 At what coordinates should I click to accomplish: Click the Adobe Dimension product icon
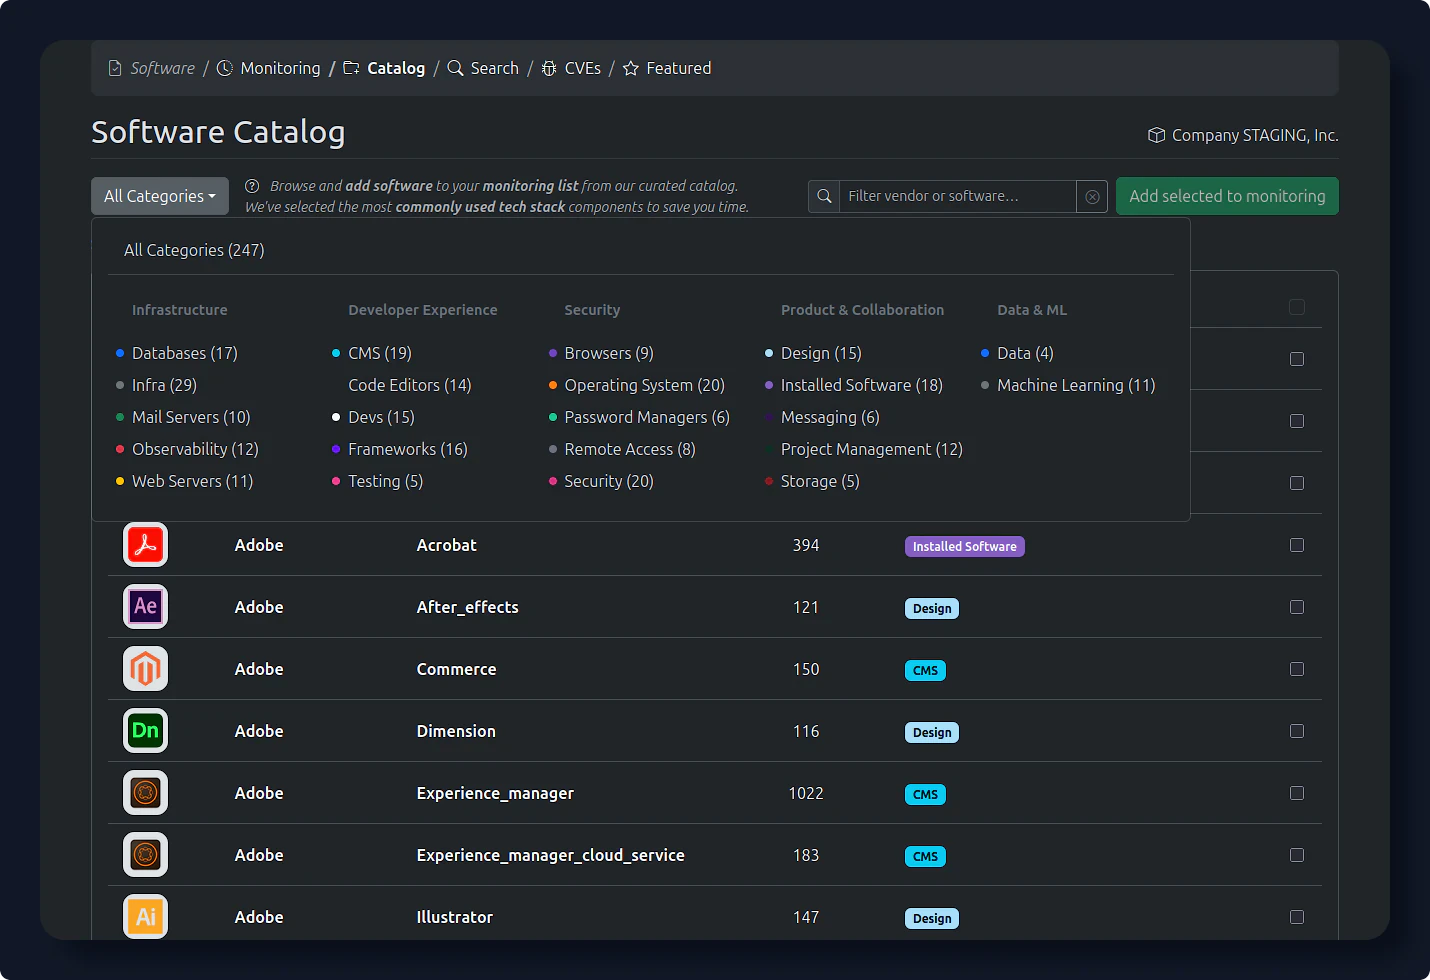pos(146,731)
